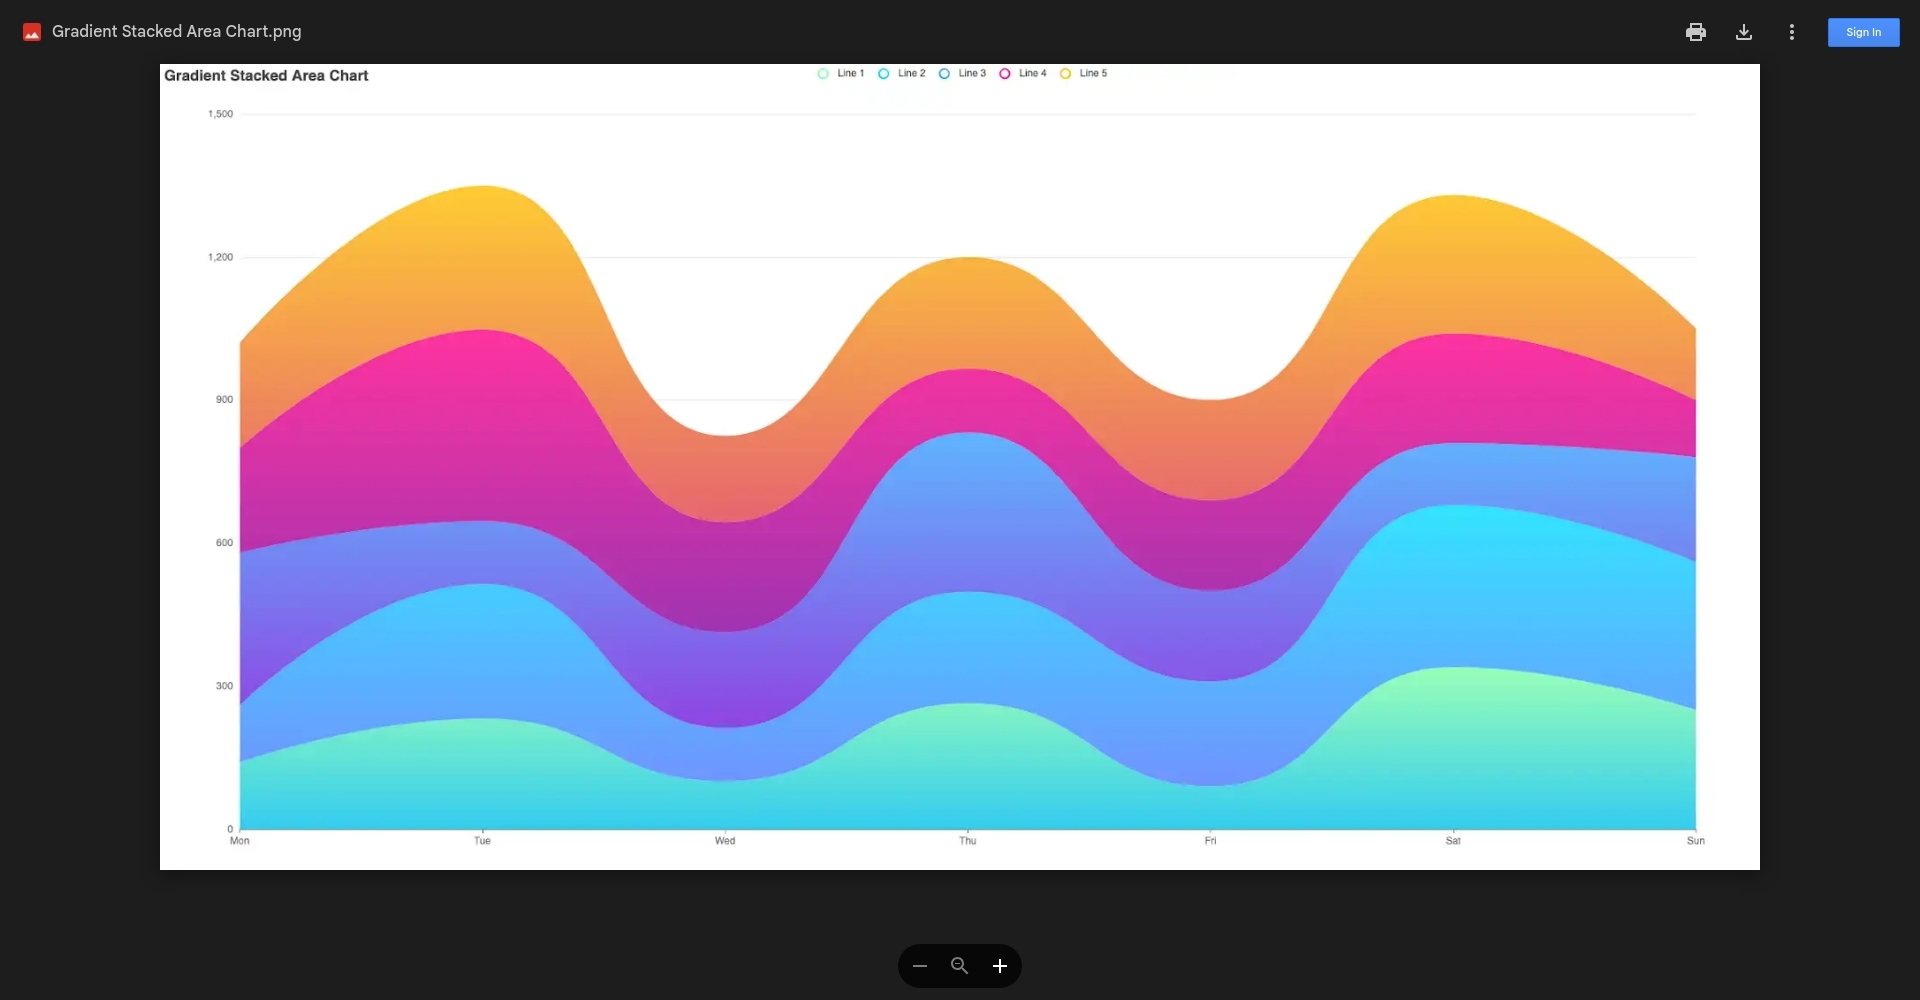Download the chart image file
The image size is (1920, 1000).
1743,32
